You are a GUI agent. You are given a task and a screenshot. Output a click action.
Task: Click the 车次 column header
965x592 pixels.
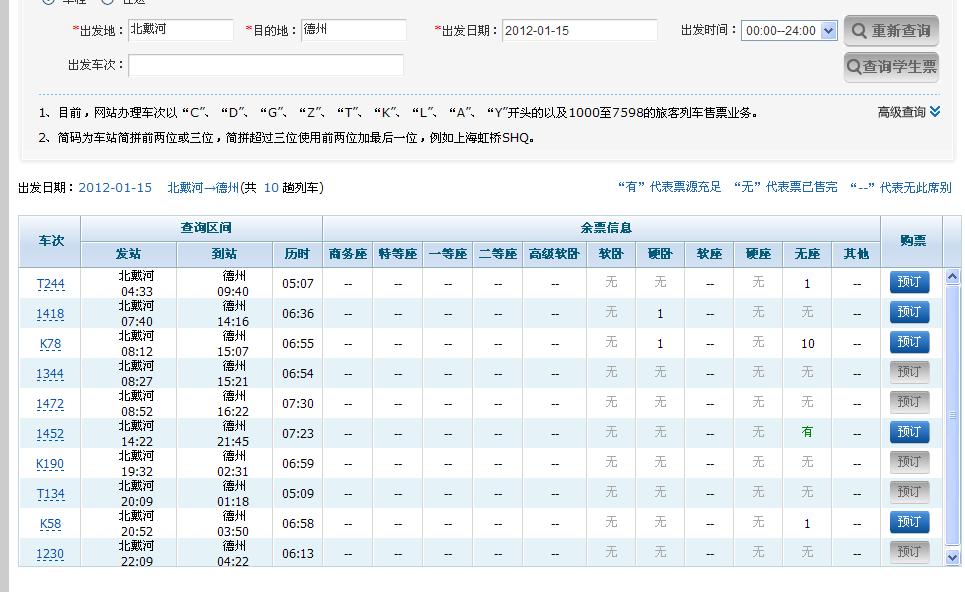point(50,241)
